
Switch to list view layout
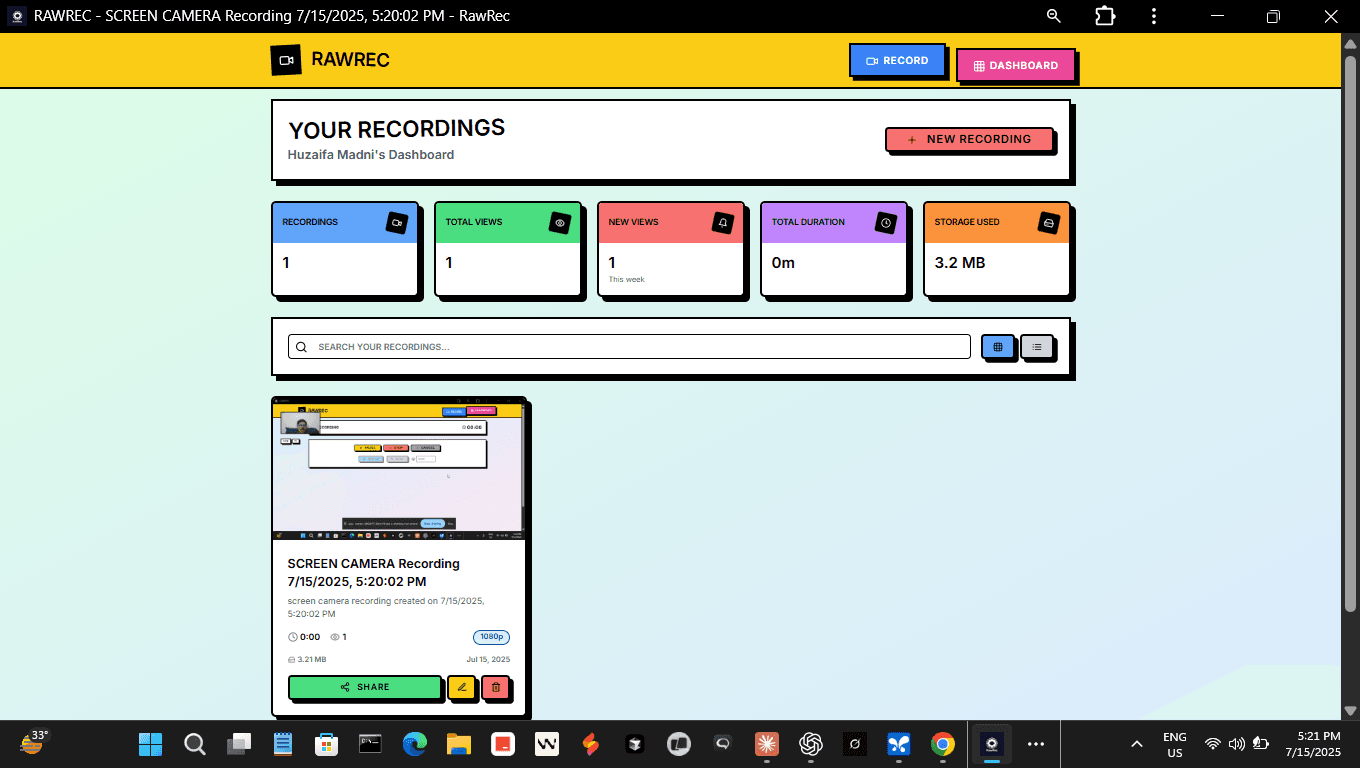(1037, 347)
